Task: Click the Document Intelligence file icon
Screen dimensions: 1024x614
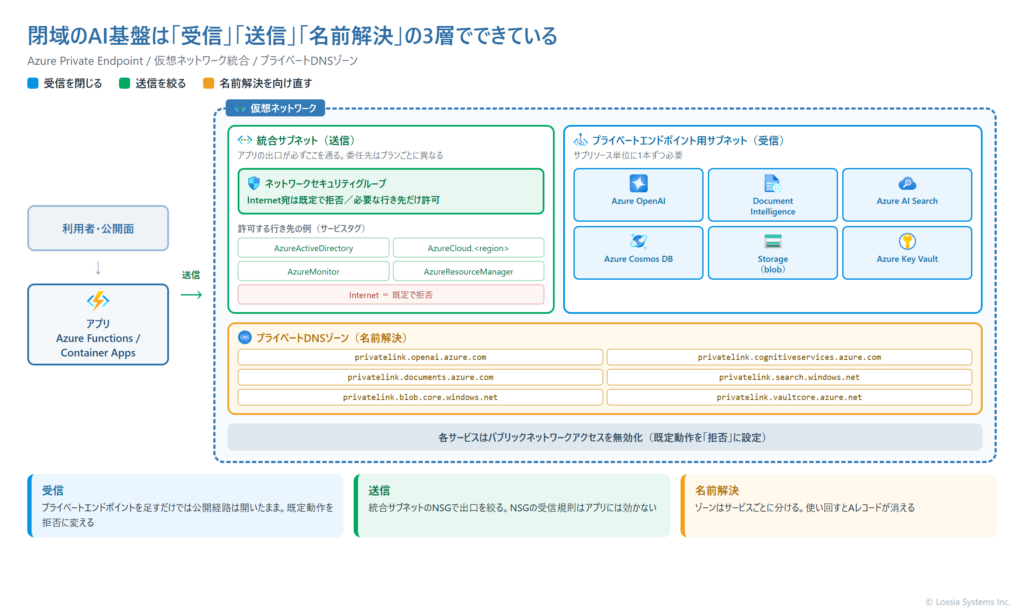Action: point(772,184)
